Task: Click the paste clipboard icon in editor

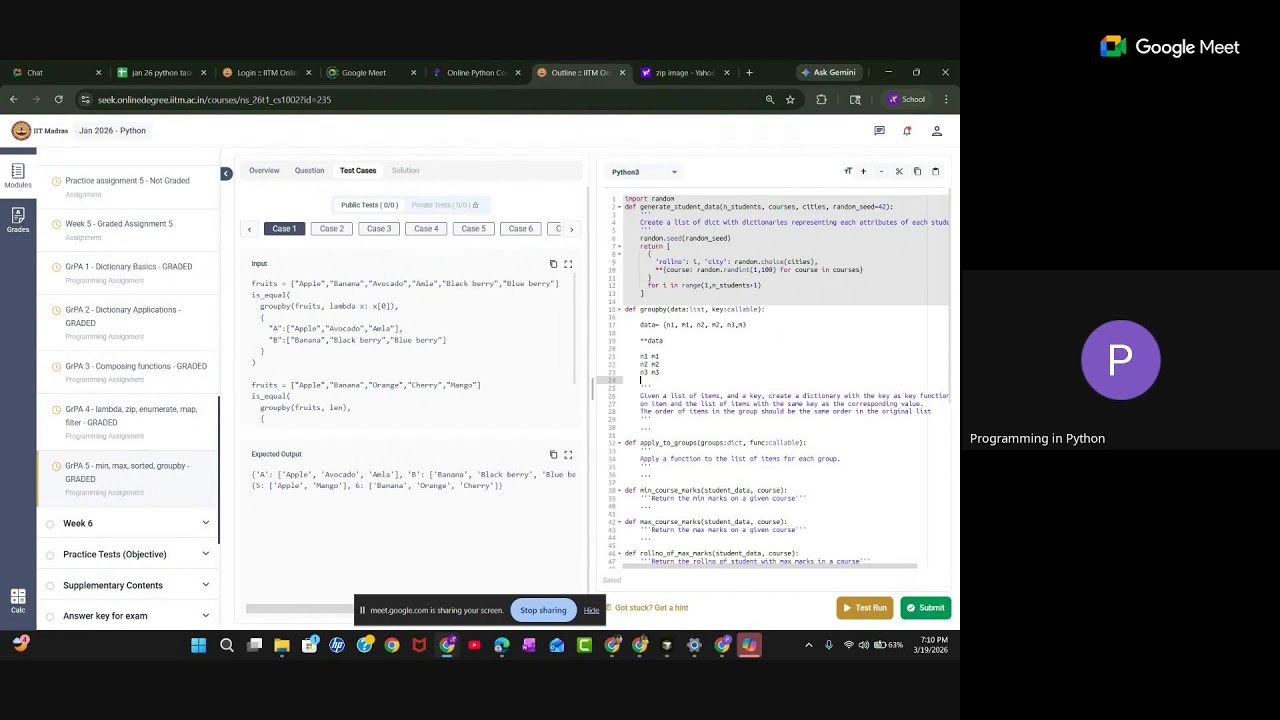Action: click(x=935, y=171)
